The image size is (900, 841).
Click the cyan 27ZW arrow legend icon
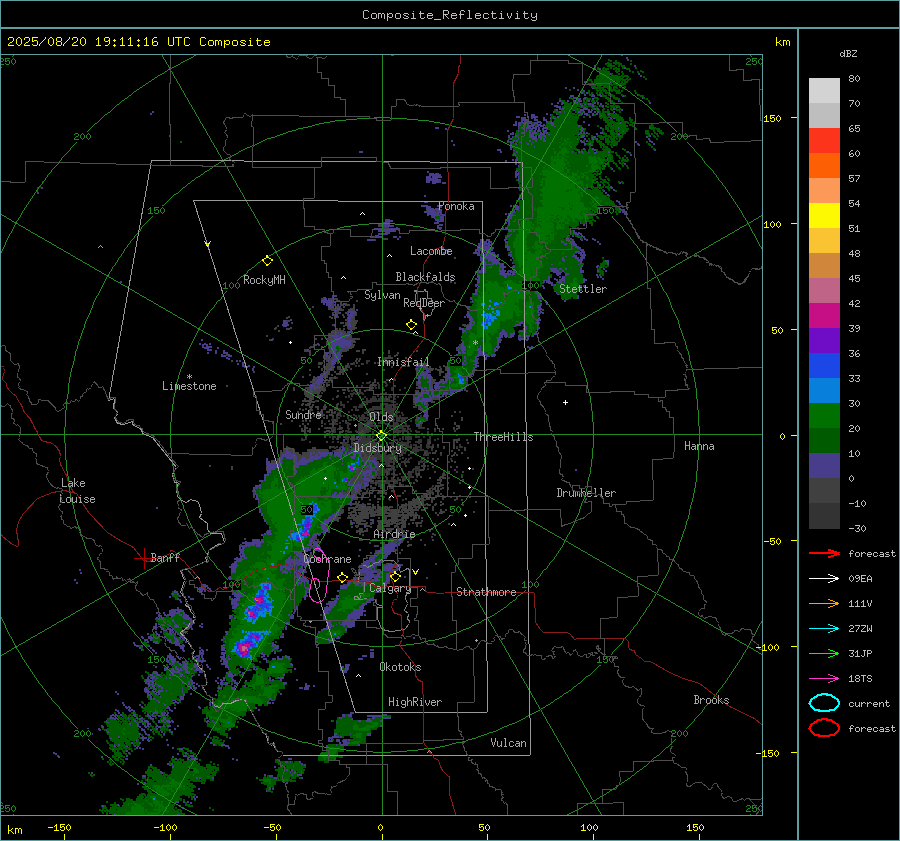824,629
